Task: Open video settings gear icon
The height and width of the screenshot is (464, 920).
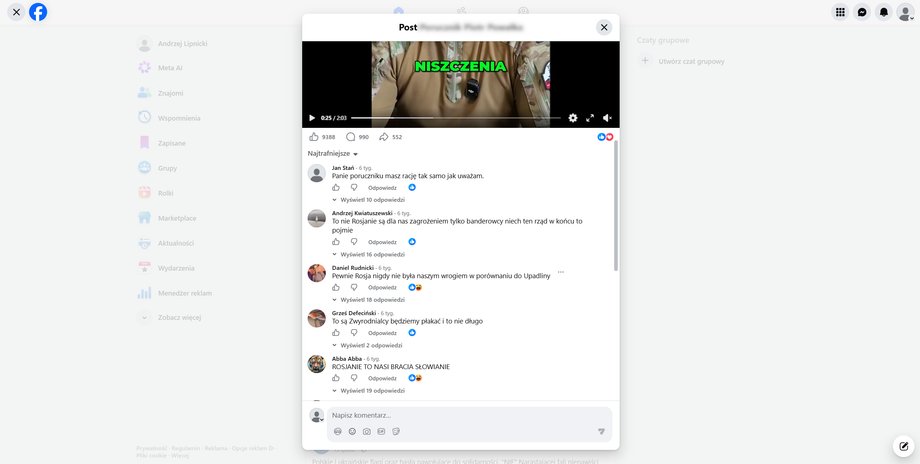Action: coord(573,118)
